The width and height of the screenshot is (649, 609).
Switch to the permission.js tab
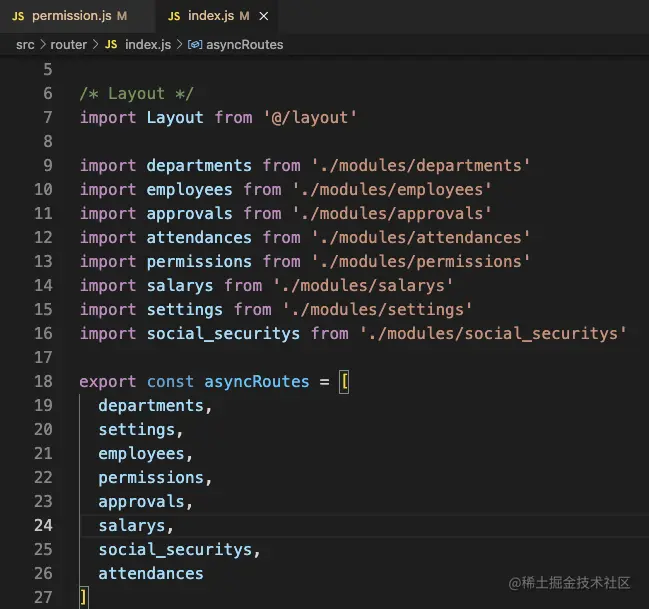point(77,16)
